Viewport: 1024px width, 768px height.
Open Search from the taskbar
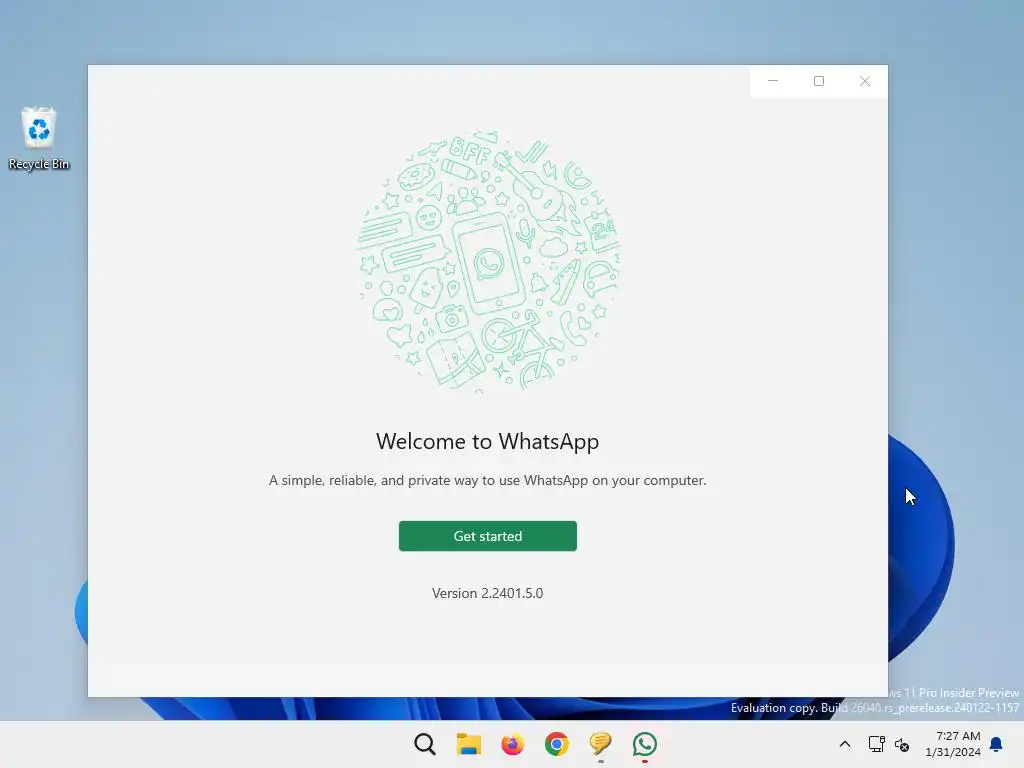(x=424, y=744)
